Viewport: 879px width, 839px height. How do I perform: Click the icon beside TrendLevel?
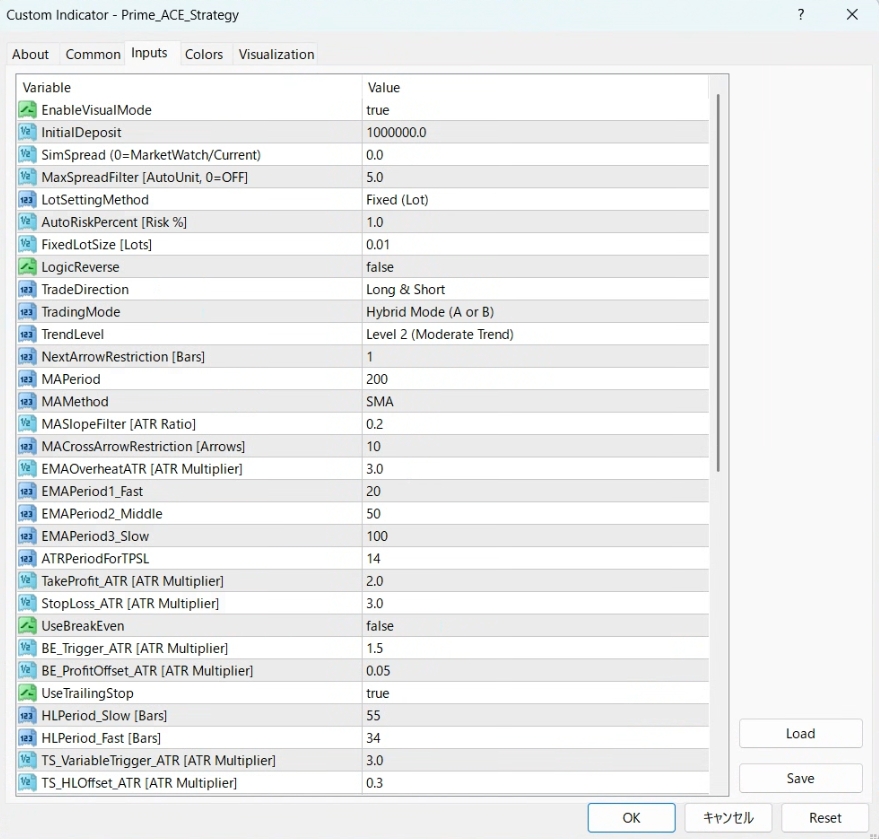pos(27,334)
